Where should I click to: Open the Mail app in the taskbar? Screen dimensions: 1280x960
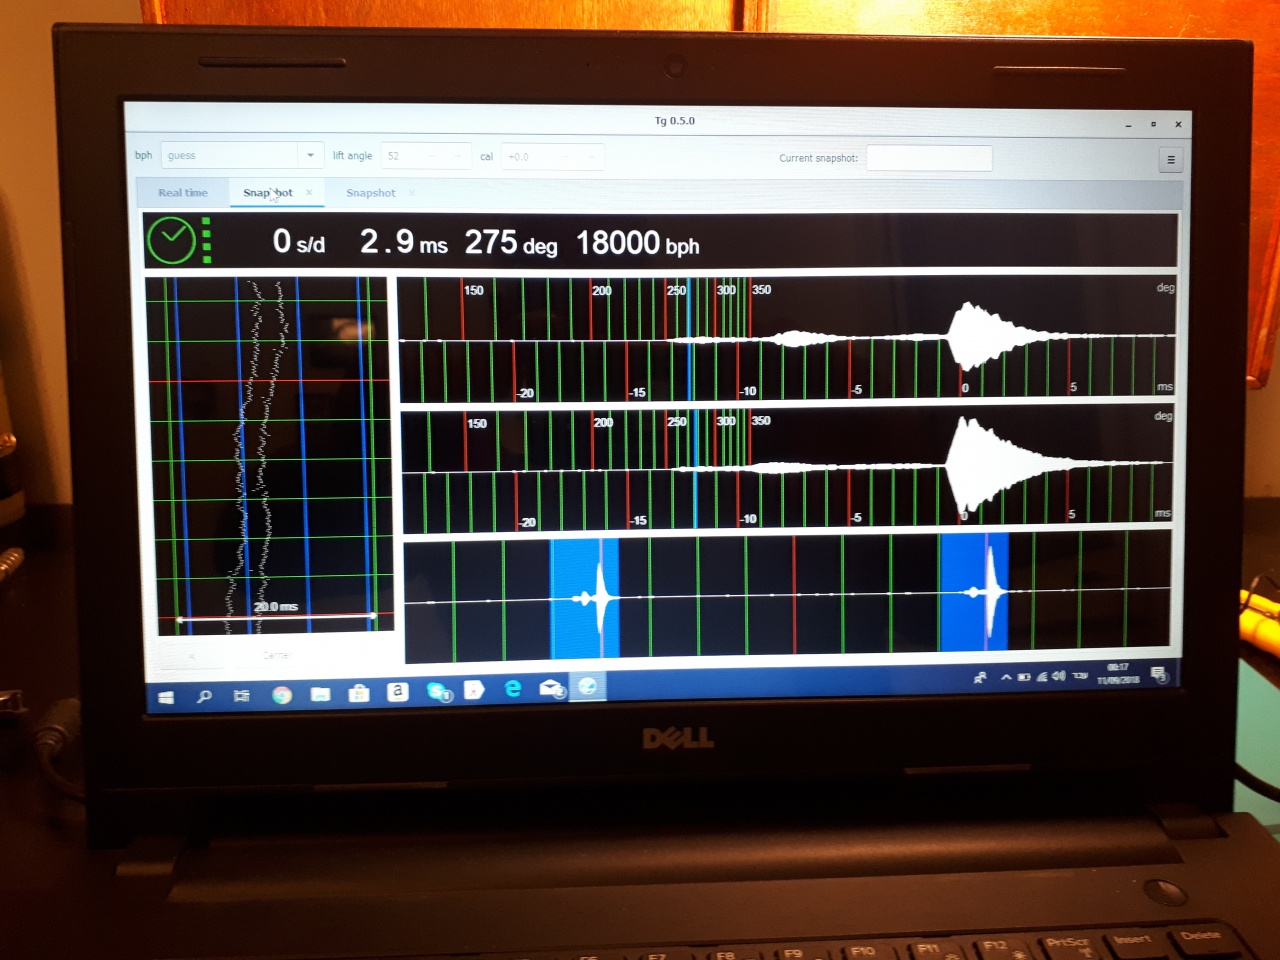click(551, 688)
